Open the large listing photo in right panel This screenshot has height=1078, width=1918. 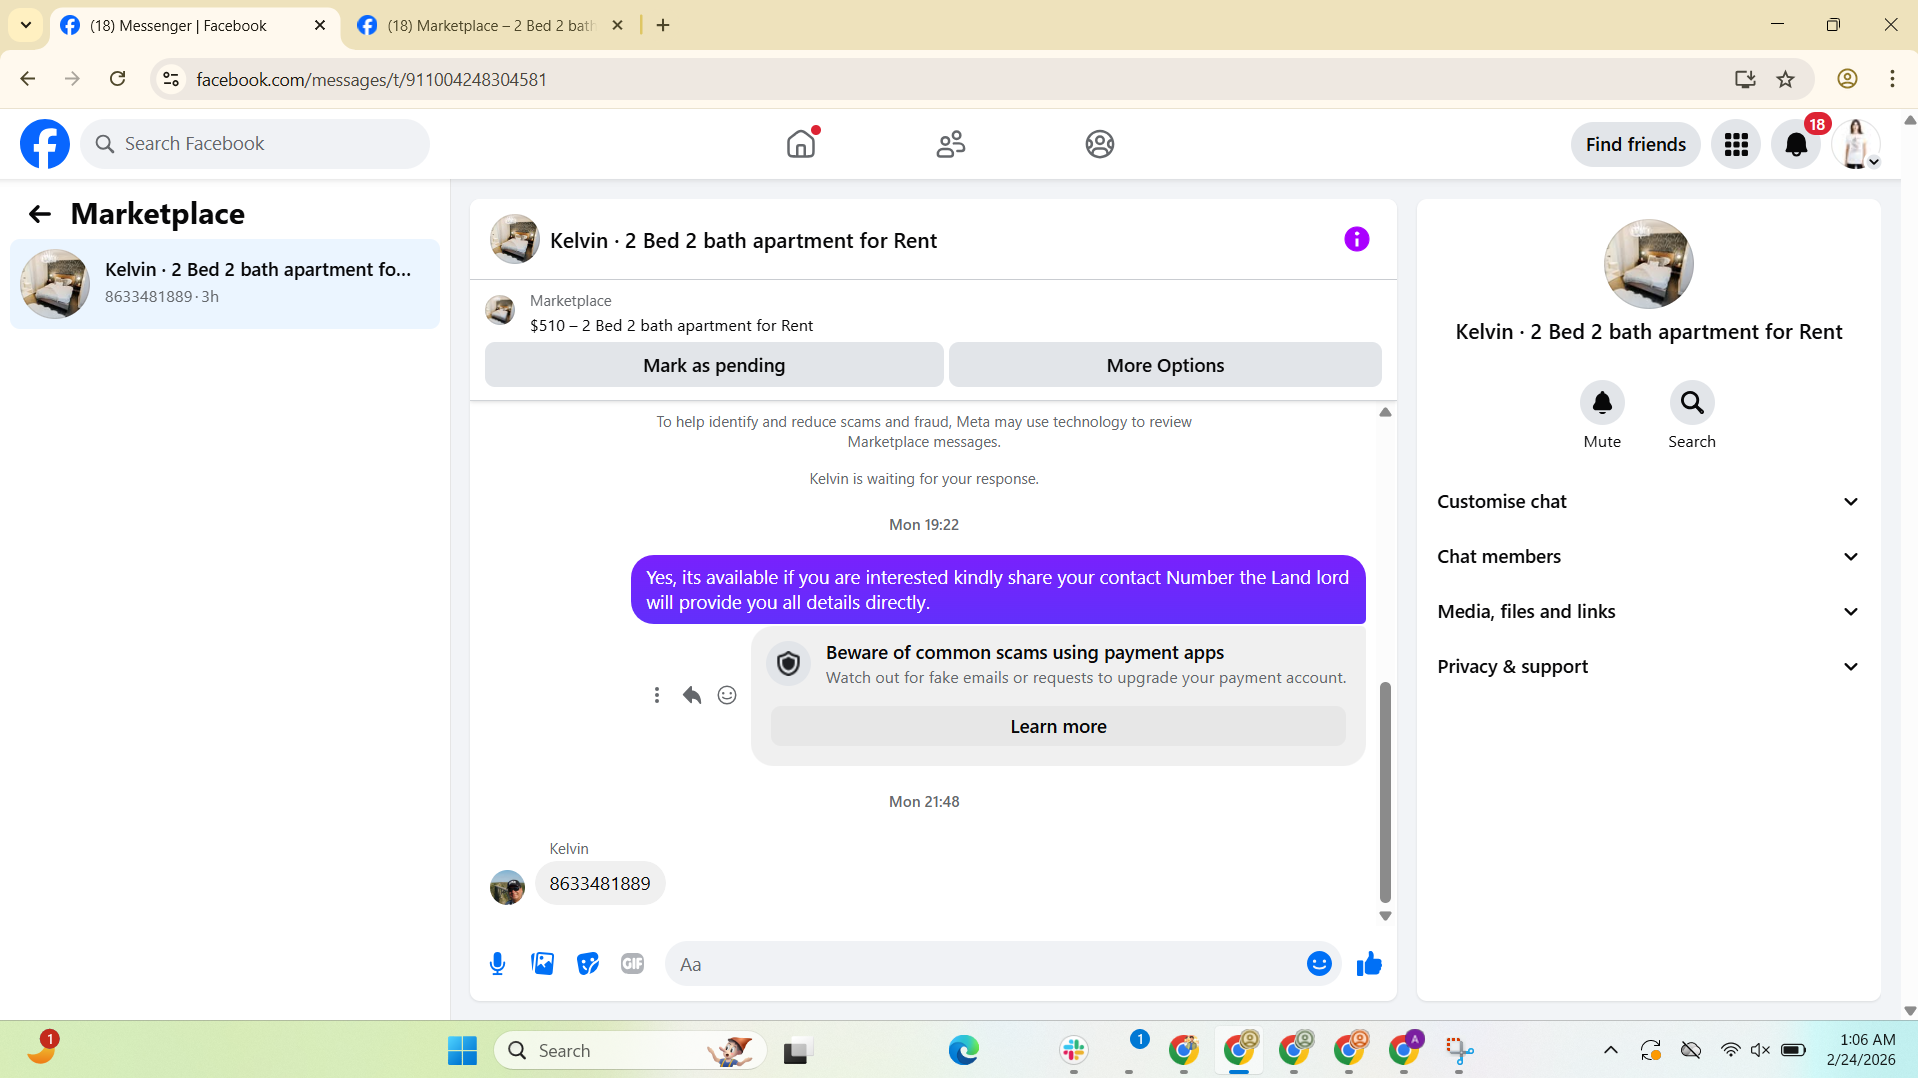[1648, 264]
